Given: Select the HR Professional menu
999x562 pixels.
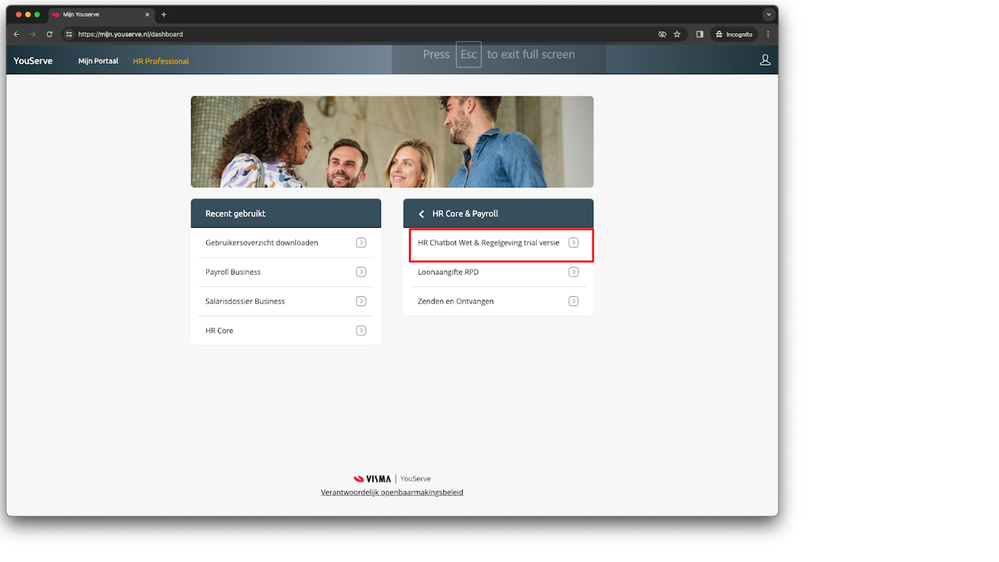Looking at the screenshot, I should 161,61.
